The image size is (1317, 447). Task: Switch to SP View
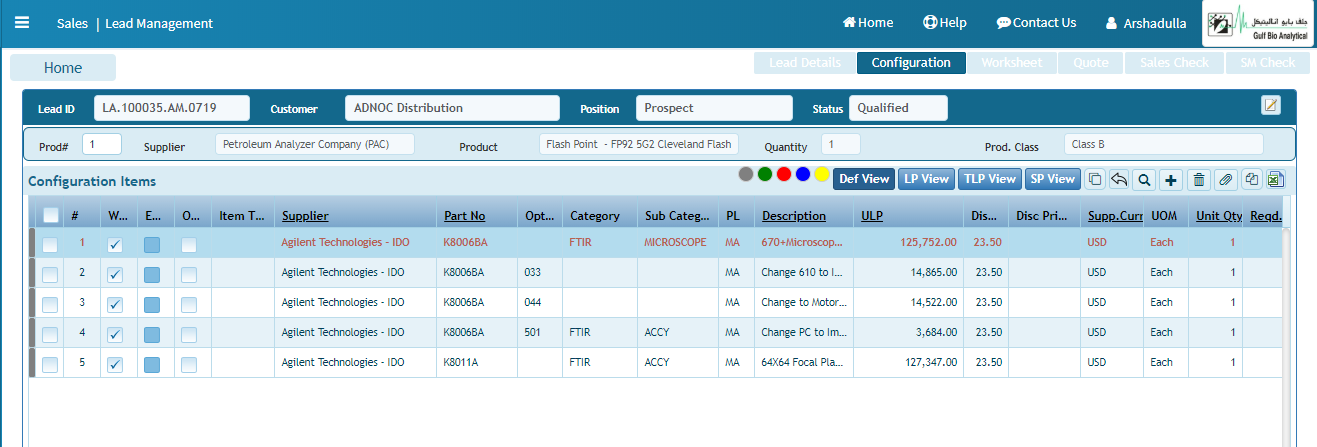pyautogui.click(x=1052, y=179)
